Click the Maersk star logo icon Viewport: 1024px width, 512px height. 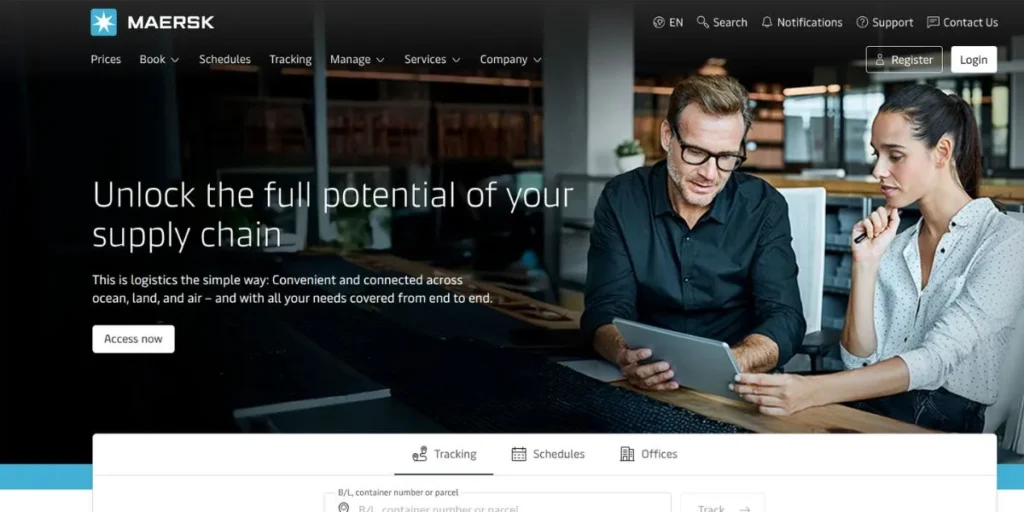(103, 22)
